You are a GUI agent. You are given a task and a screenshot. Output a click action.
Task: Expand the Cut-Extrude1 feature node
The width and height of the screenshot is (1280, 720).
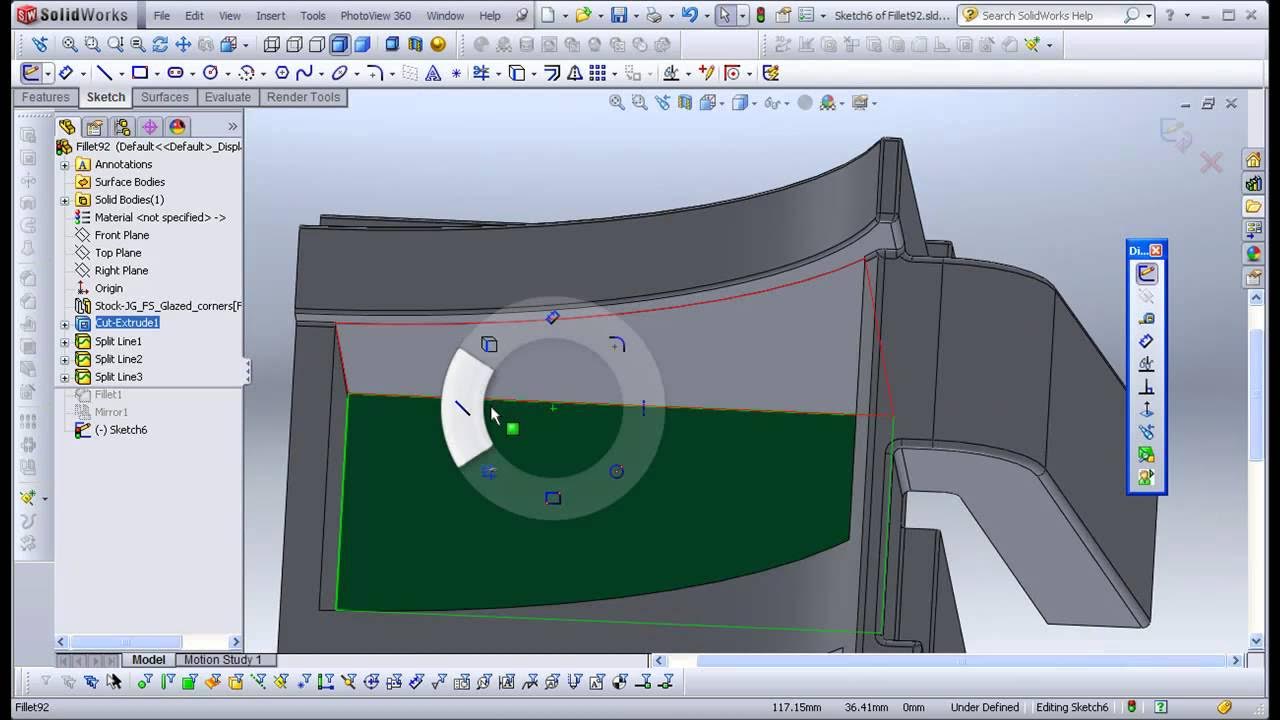(x=65, y=324)
